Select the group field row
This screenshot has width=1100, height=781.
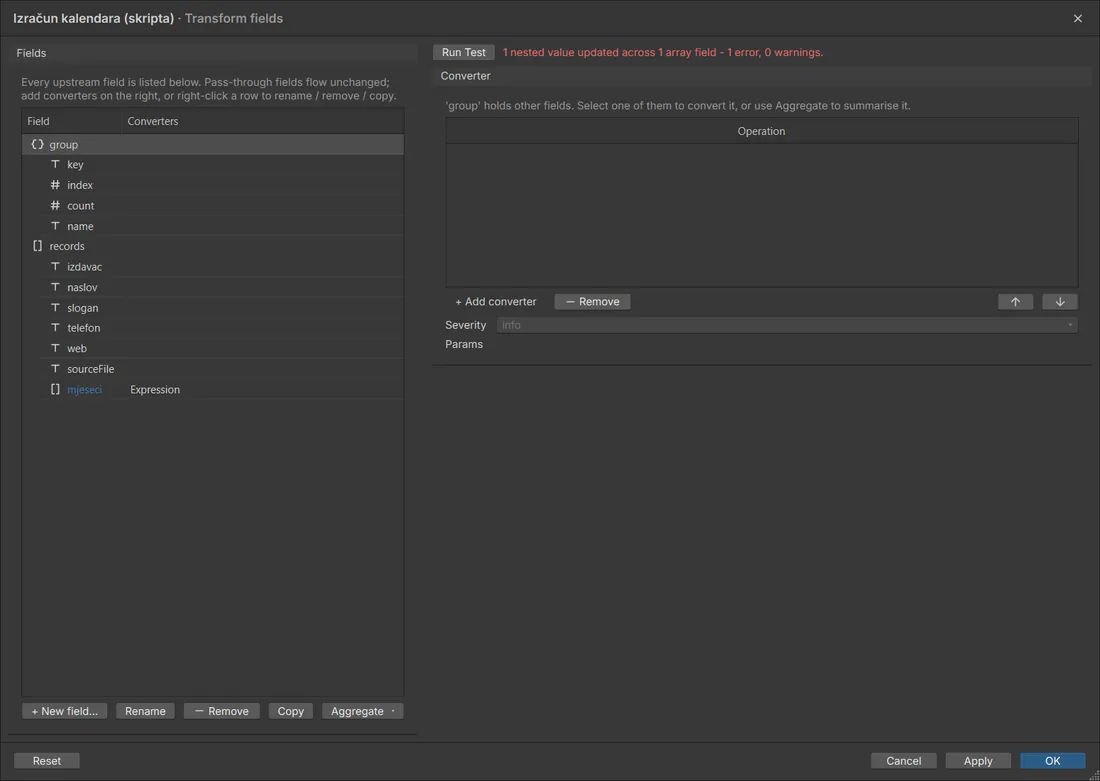point(213,145)
